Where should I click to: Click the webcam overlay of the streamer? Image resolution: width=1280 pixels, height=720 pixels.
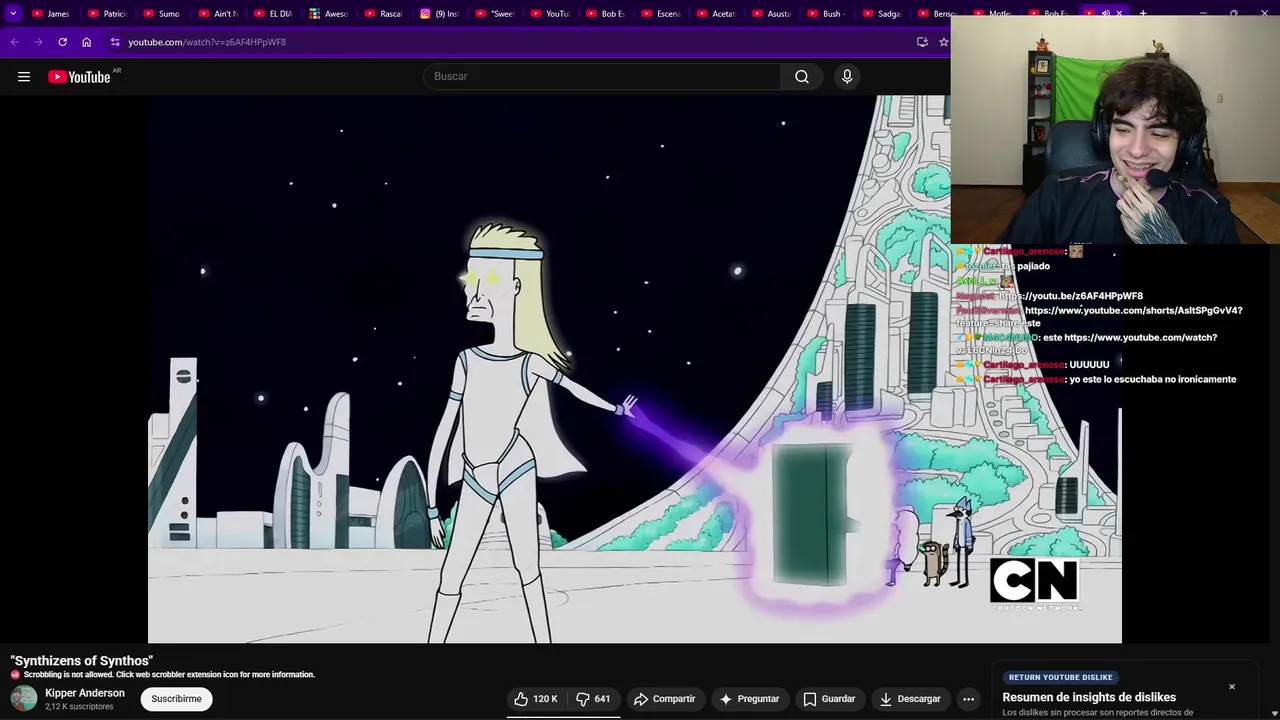[1115, 130]
